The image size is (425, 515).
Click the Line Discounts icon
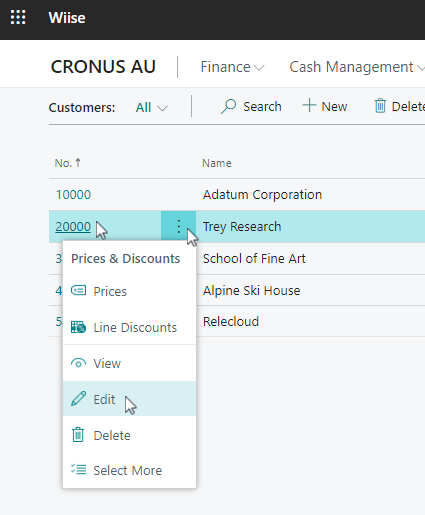click(x=78, y=327)
